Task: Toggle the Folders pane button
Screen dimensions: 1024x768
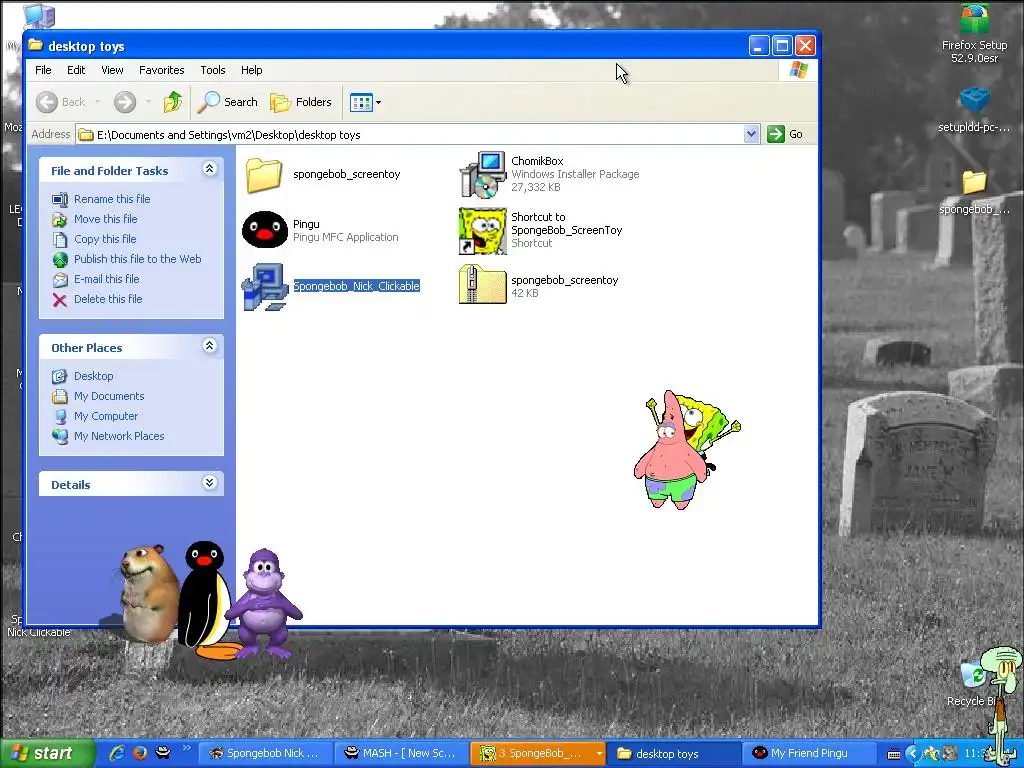Action: (x=301, y=102)
